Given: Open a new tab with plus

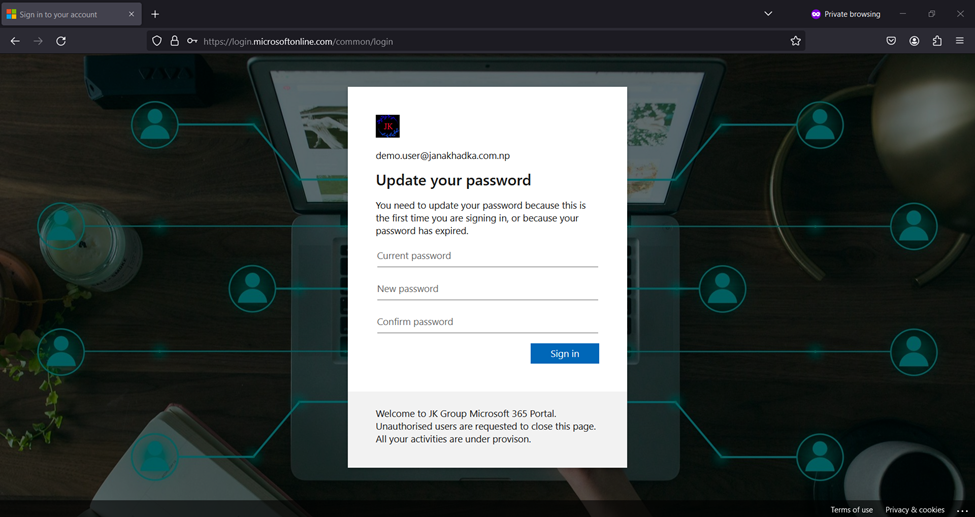Looking at the screenshot, I should click(155, 14).
